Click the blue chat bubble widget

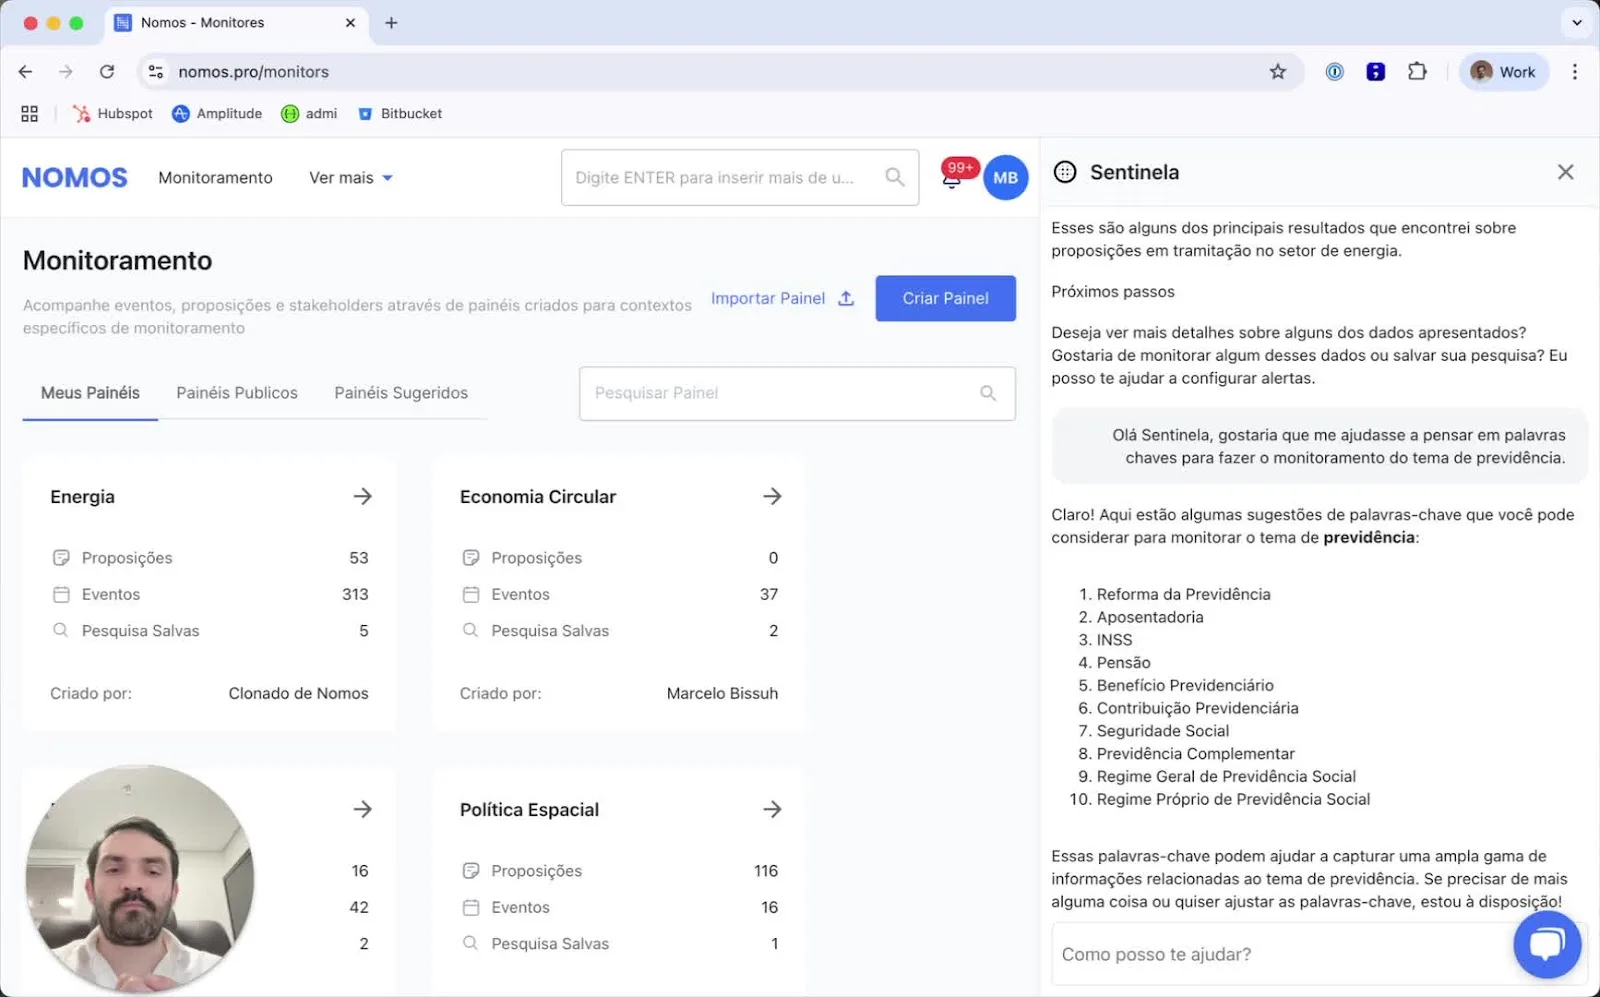click(1547, 944)
